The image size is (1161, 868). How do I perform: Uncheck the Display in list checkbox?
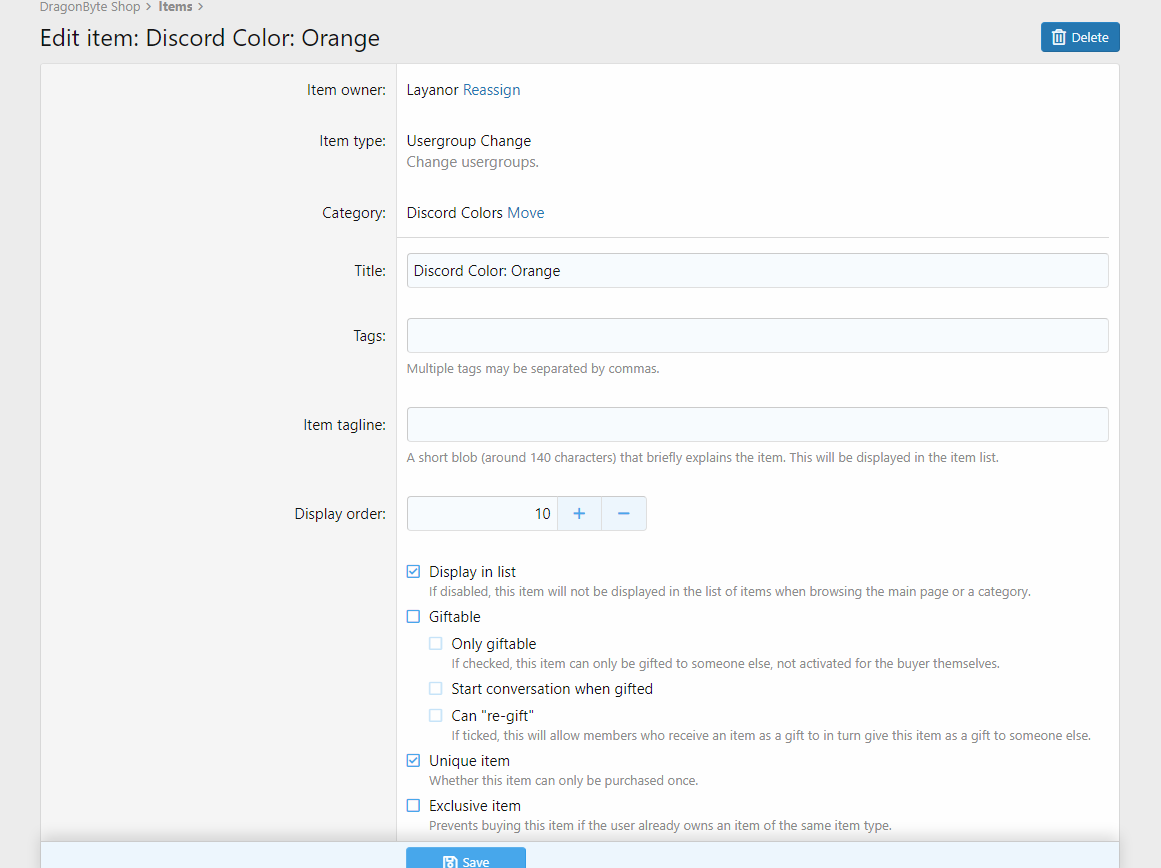point(413,572)
